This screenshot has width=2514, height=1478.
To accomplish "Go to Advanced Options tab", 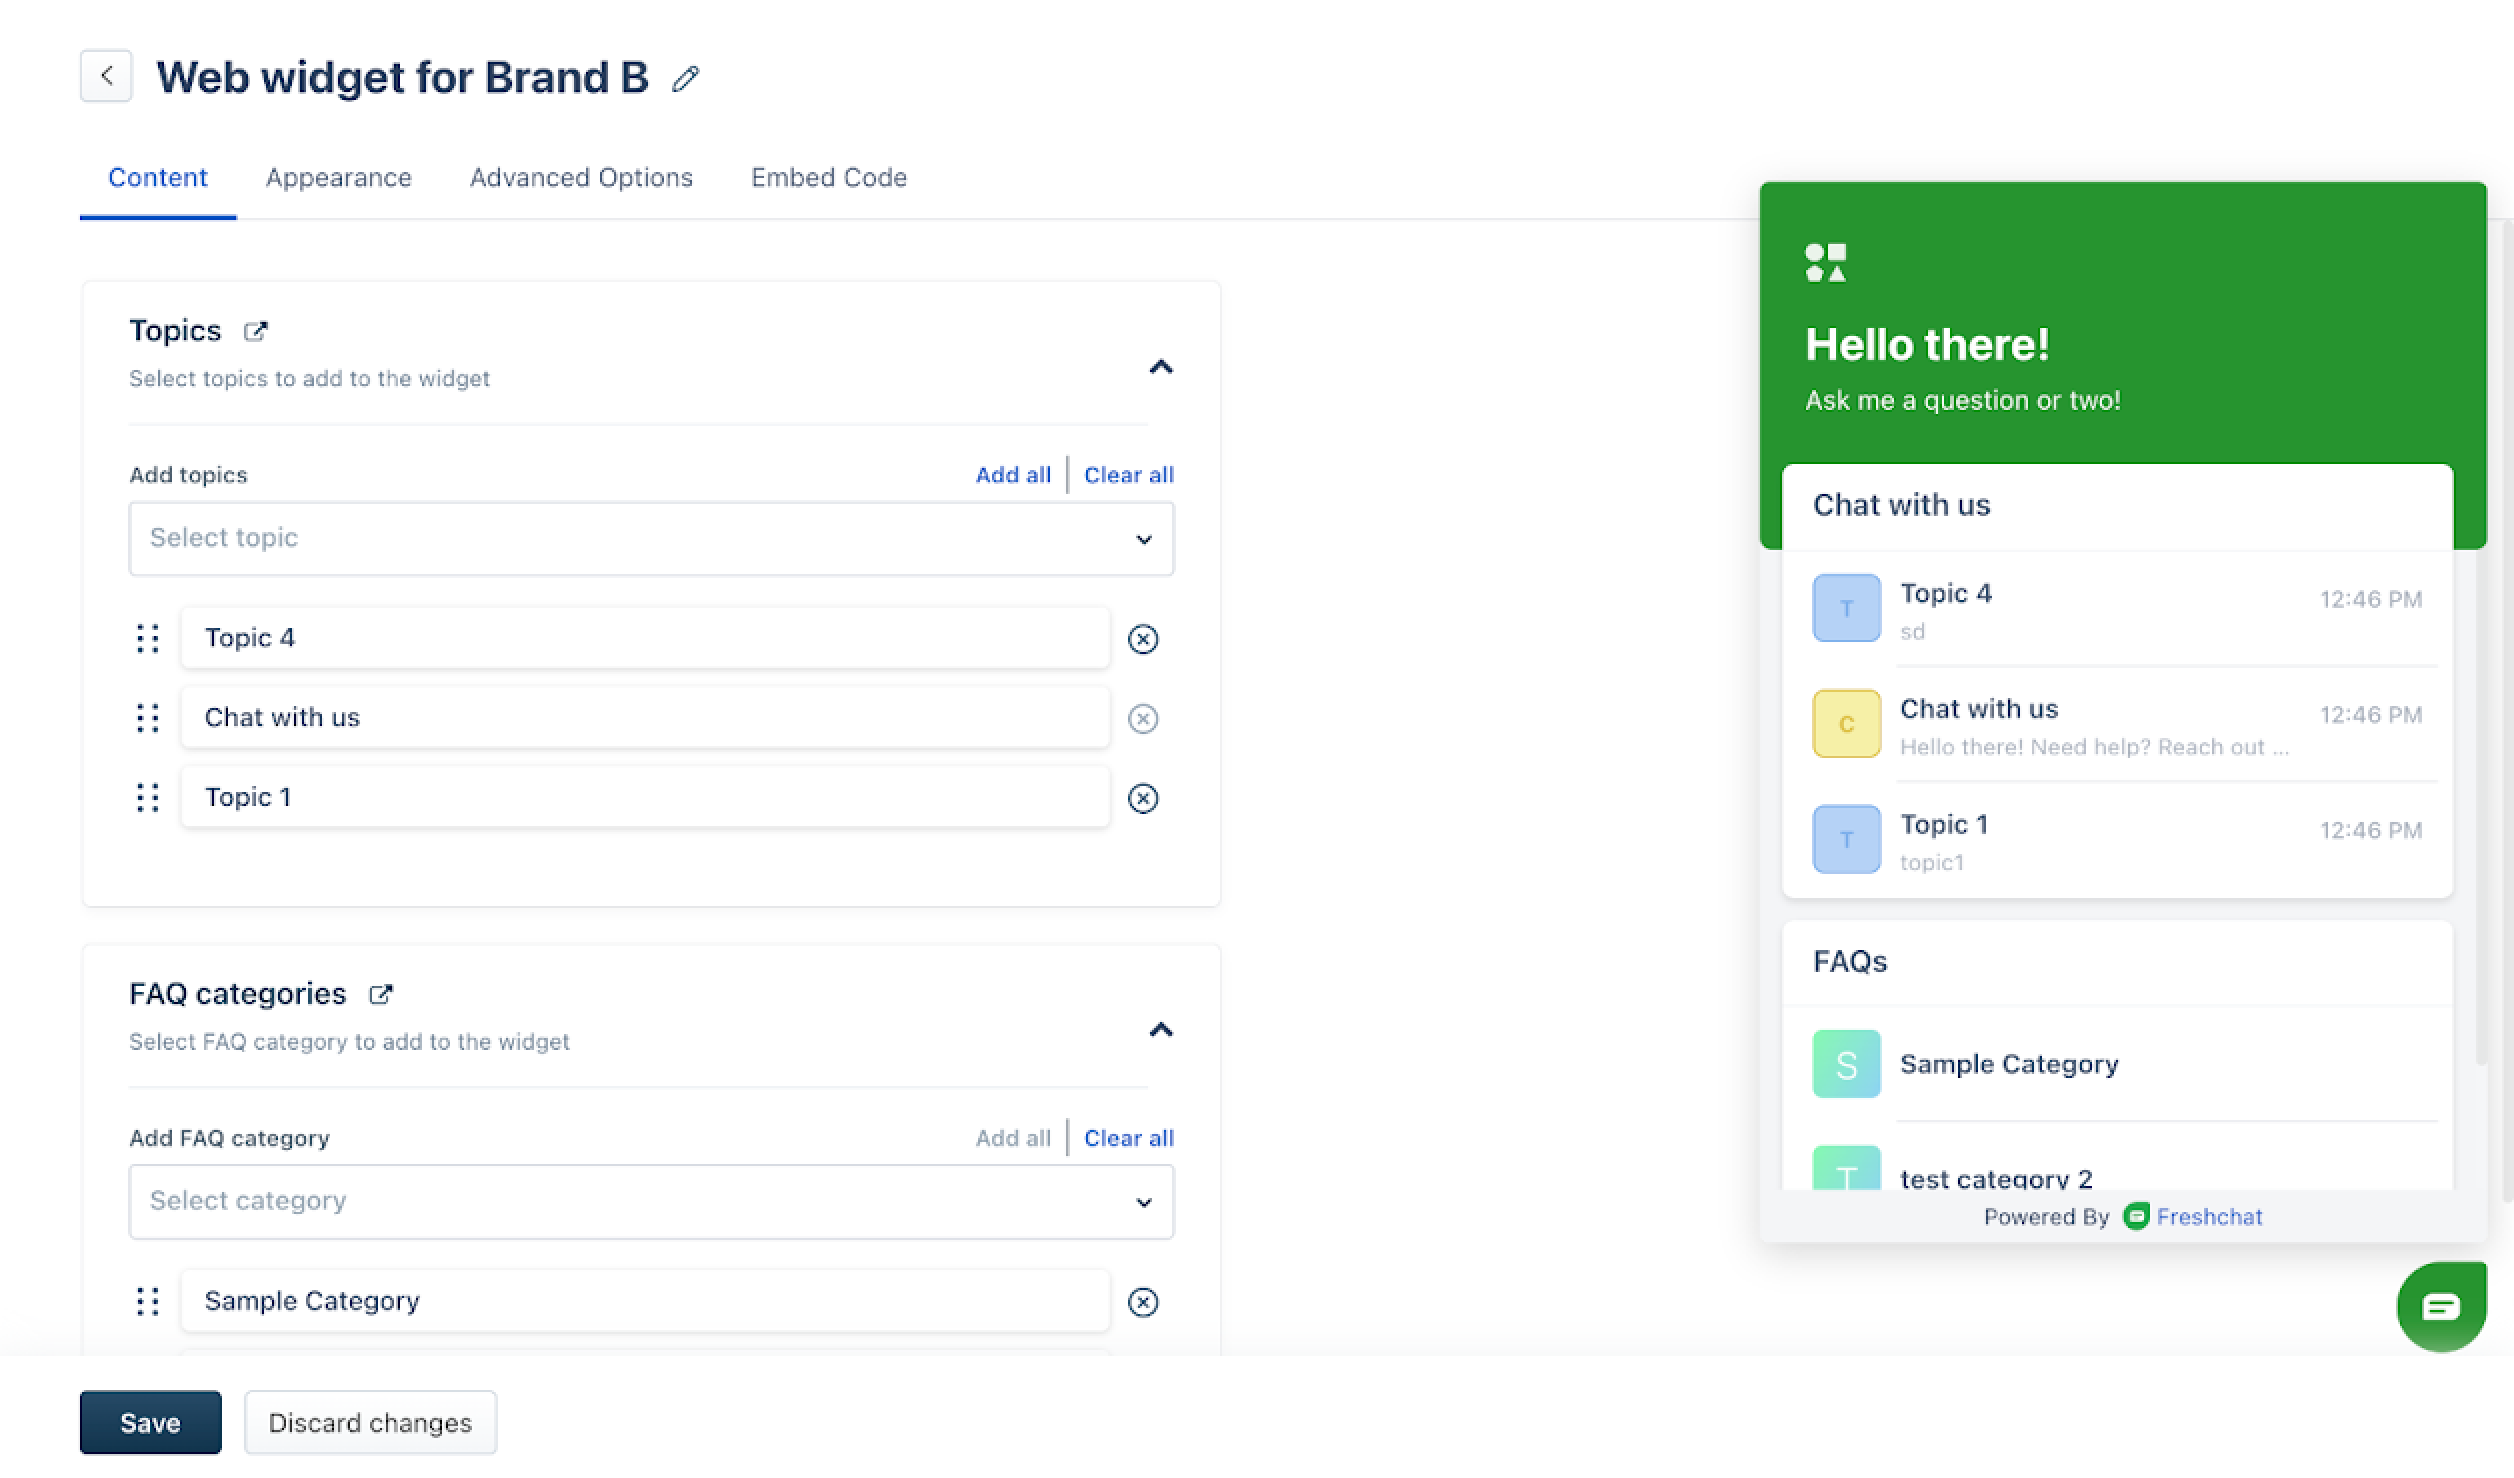I will pos(581,178).
